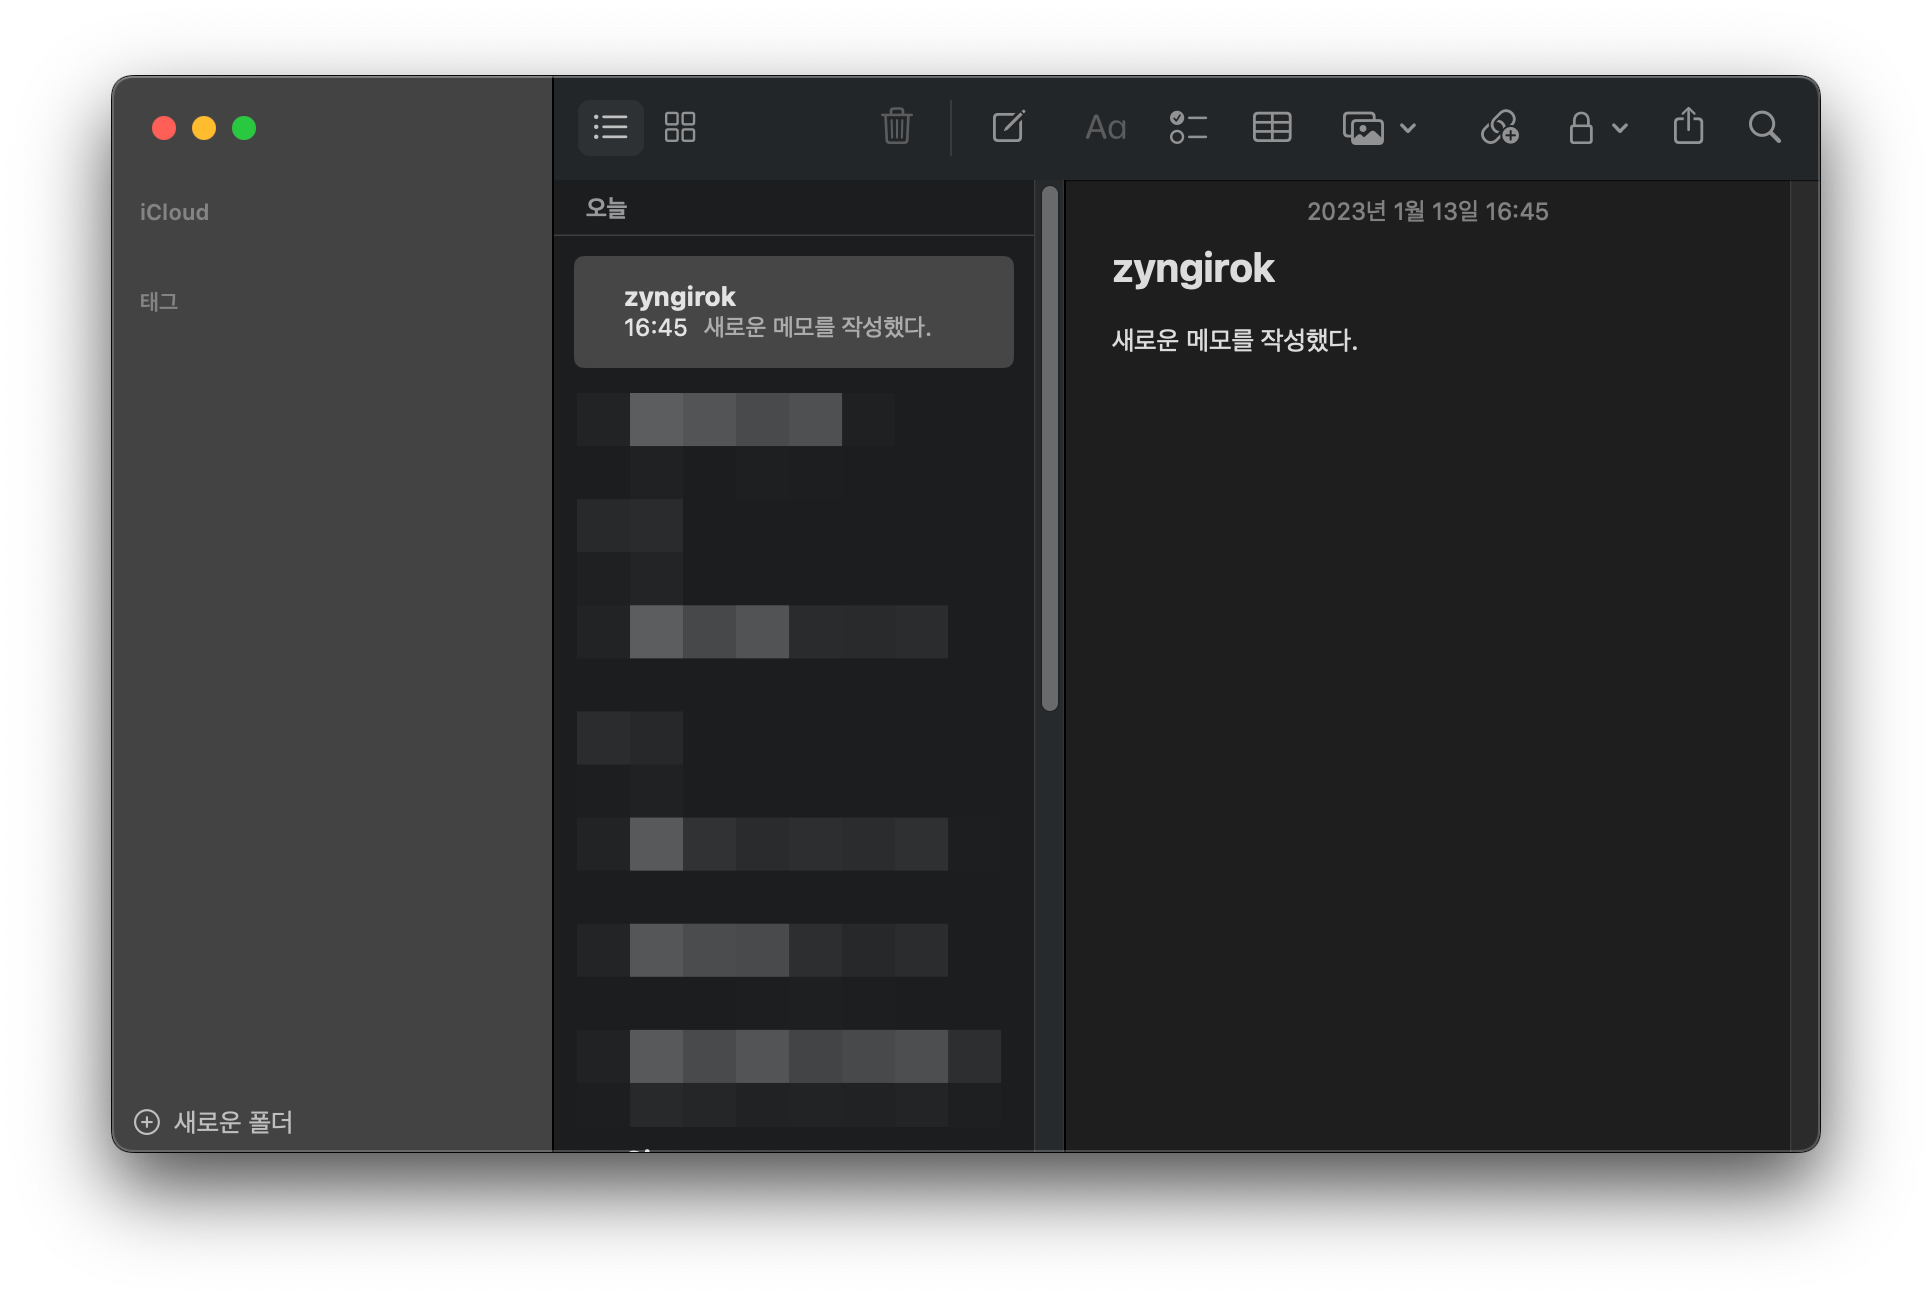Insert a checklist into the note
Viewport: 1932px width, 1300px height.
pyautogui.click(x=1188, y=127)
